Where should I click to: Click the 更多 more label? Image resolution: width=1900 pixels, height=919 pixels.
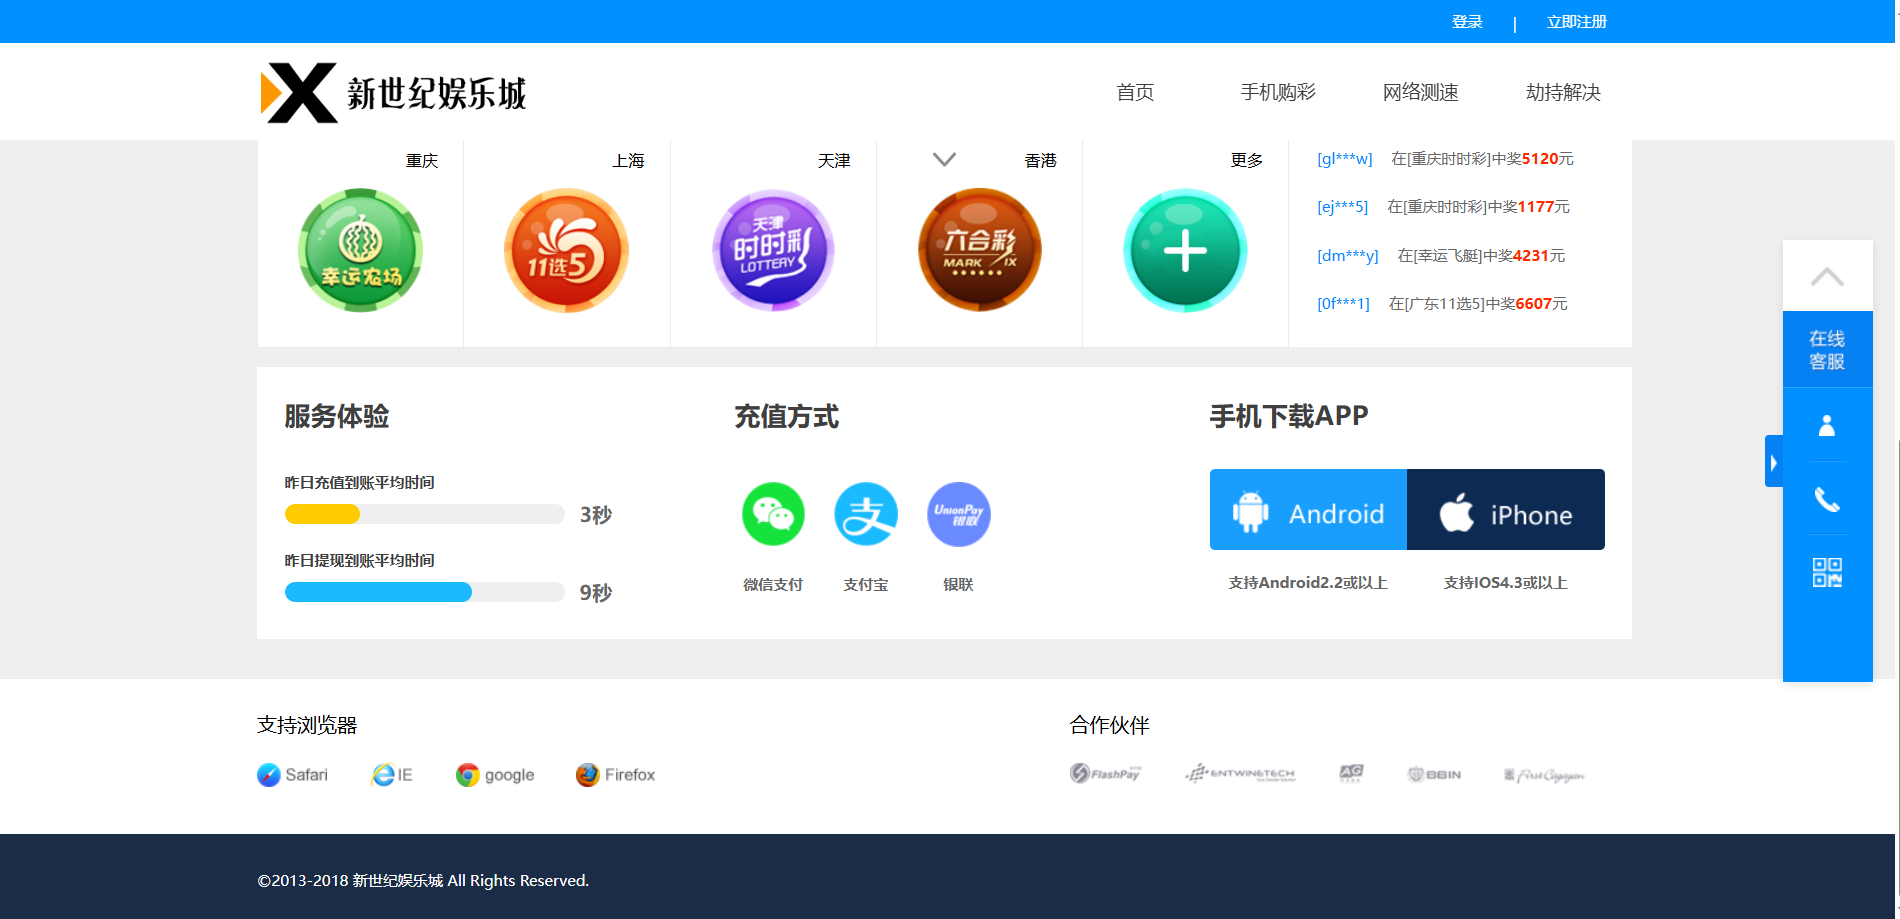[x=1247, y=160]
